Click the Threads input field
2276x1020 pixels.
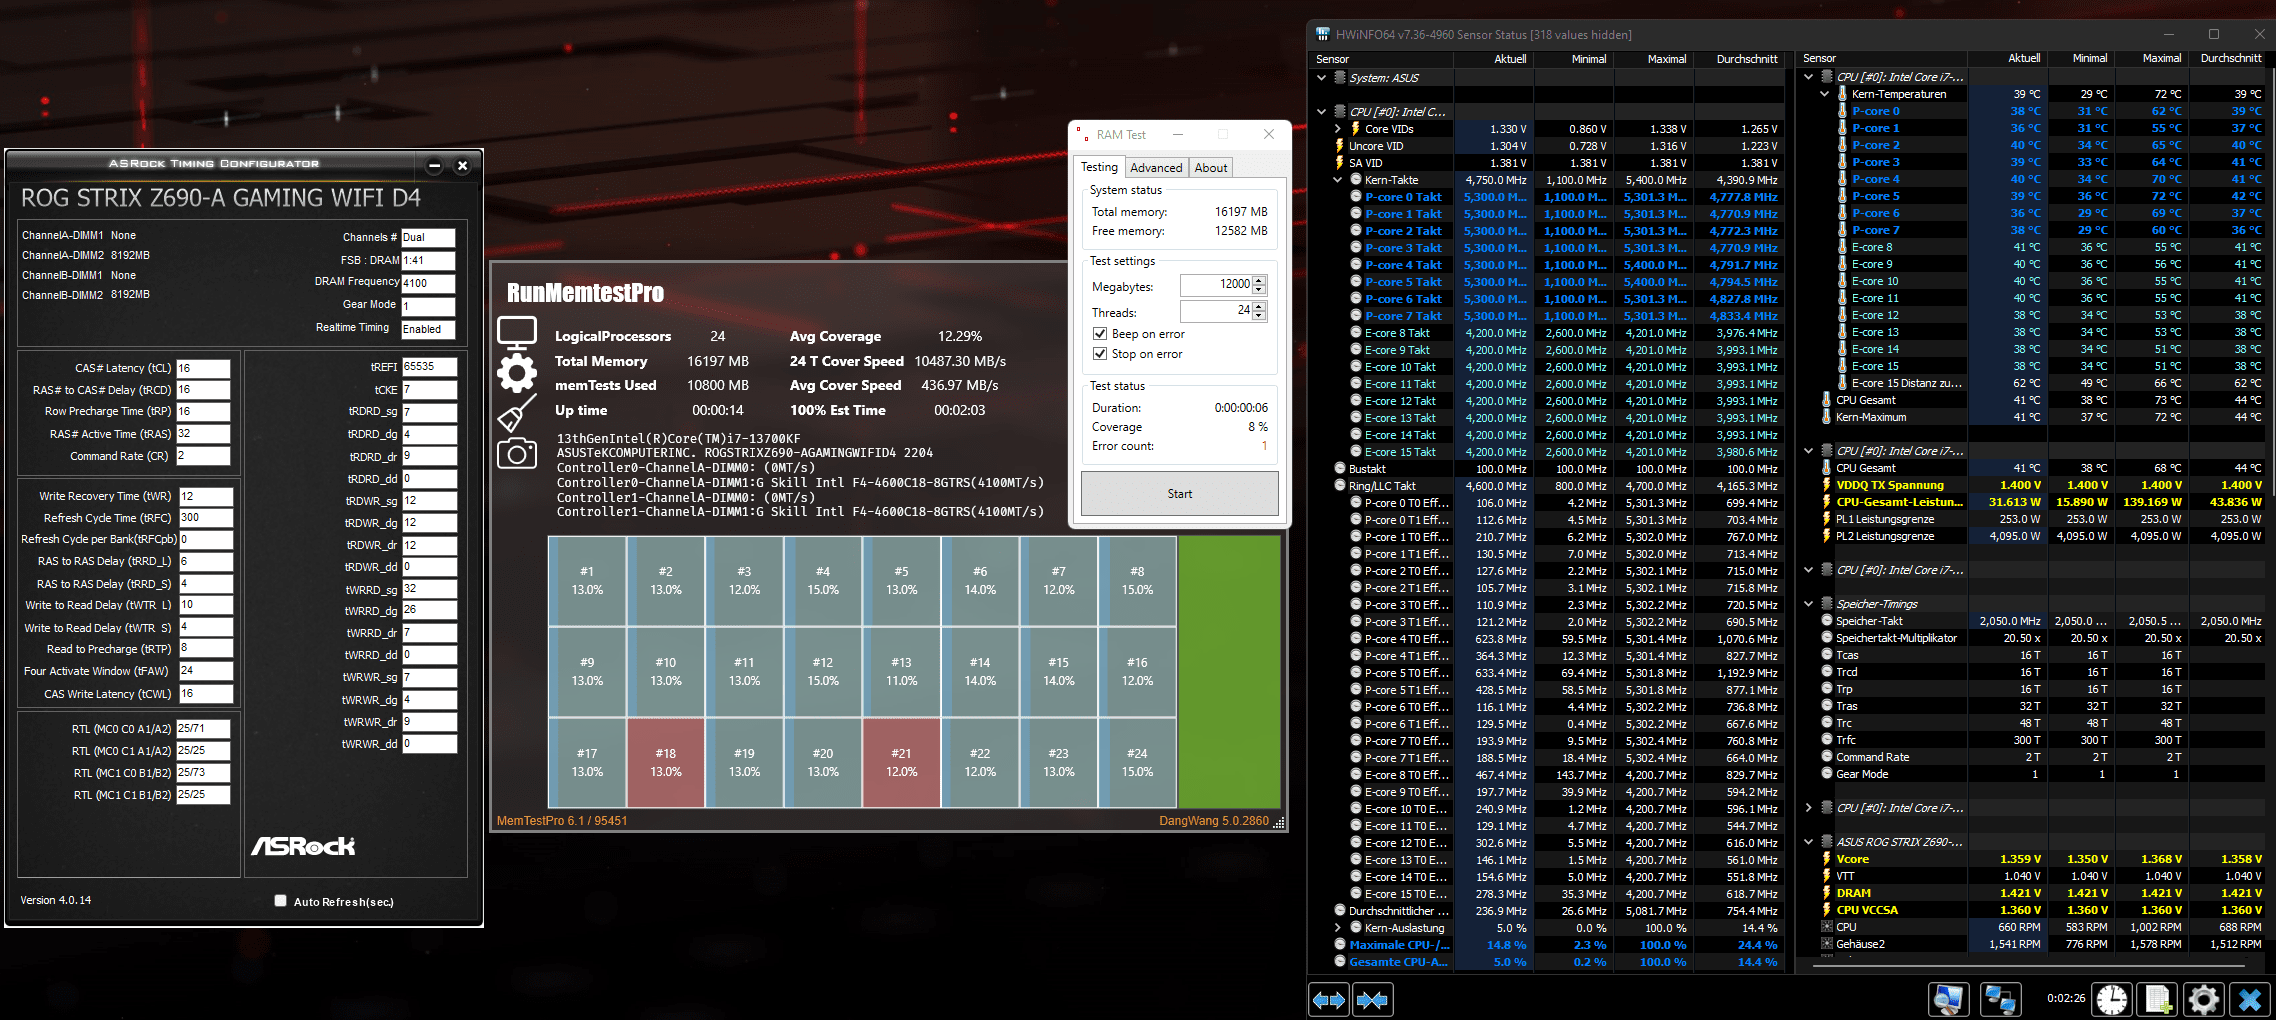tap(1216, 311)
